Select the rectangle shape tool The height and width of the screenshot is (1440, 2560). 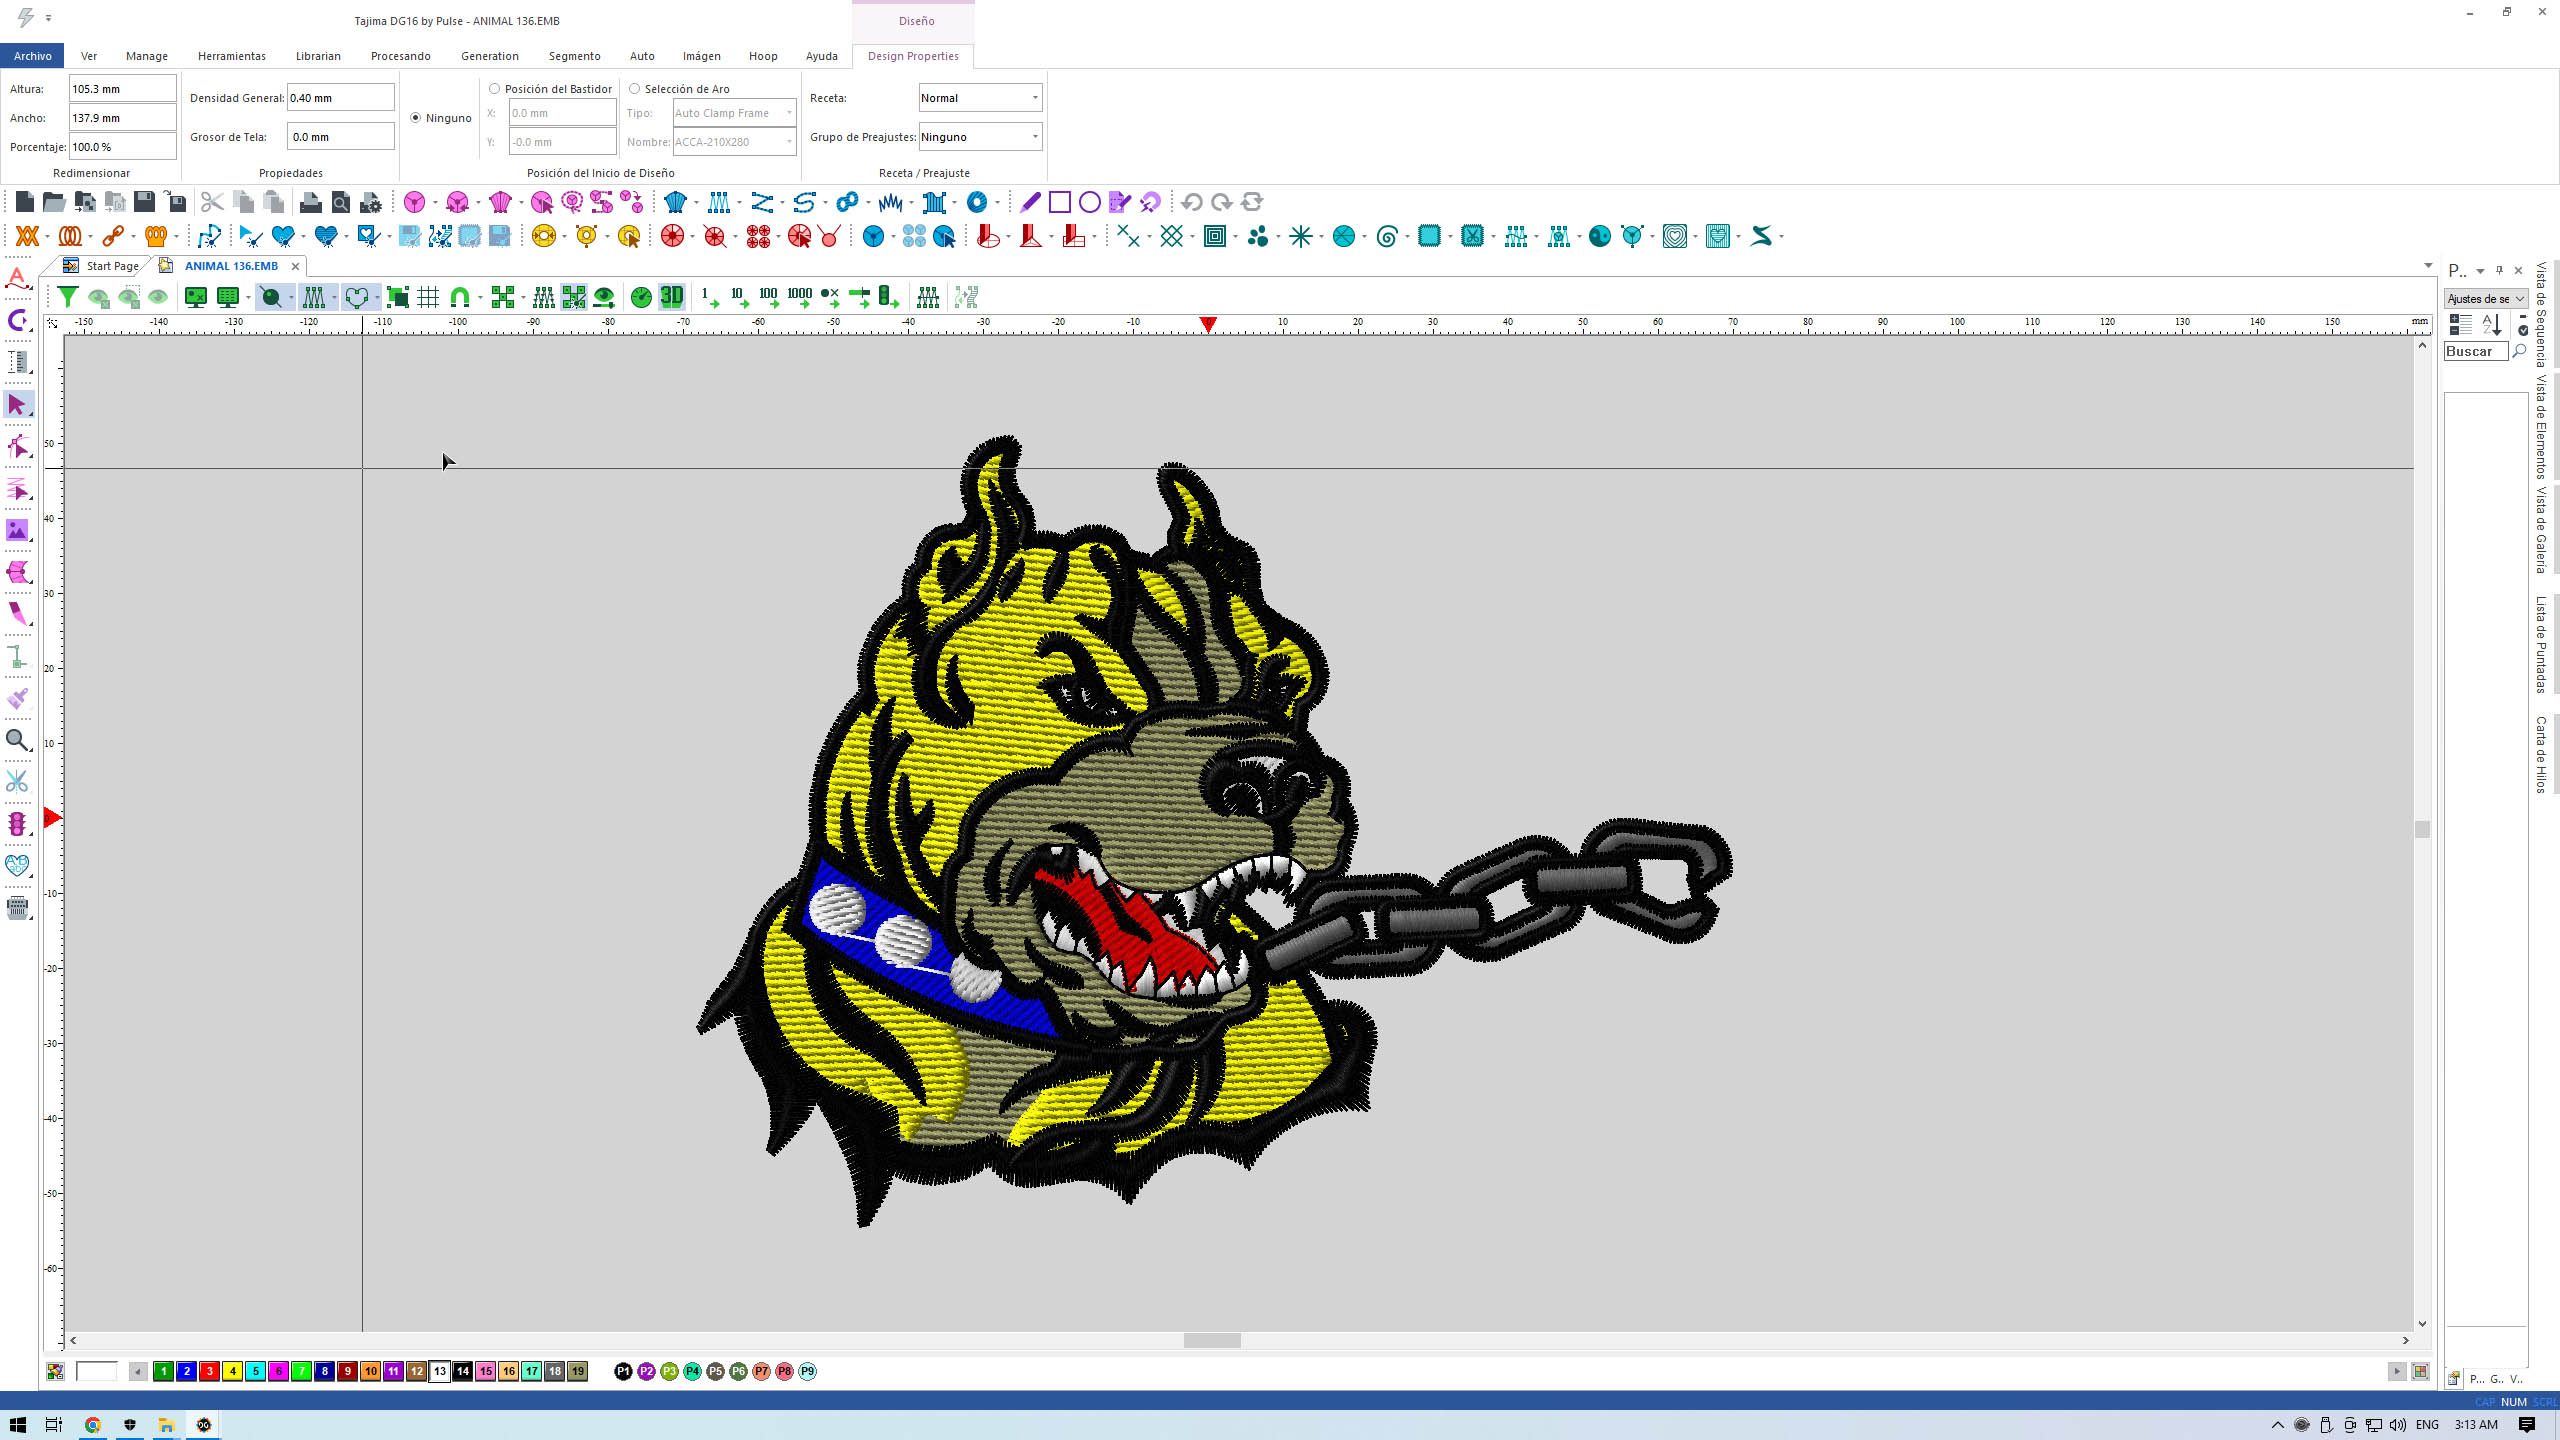coord(1059,203)
